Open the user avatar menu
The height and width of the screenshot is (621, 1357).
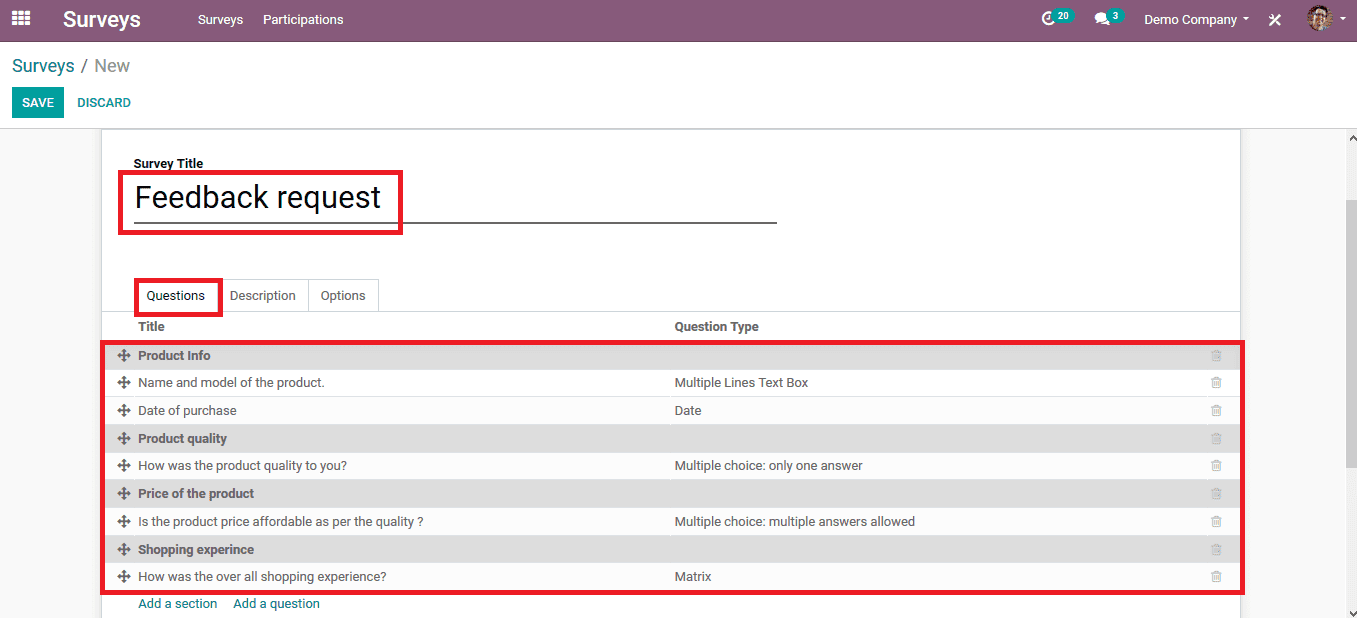point(1326,18)
